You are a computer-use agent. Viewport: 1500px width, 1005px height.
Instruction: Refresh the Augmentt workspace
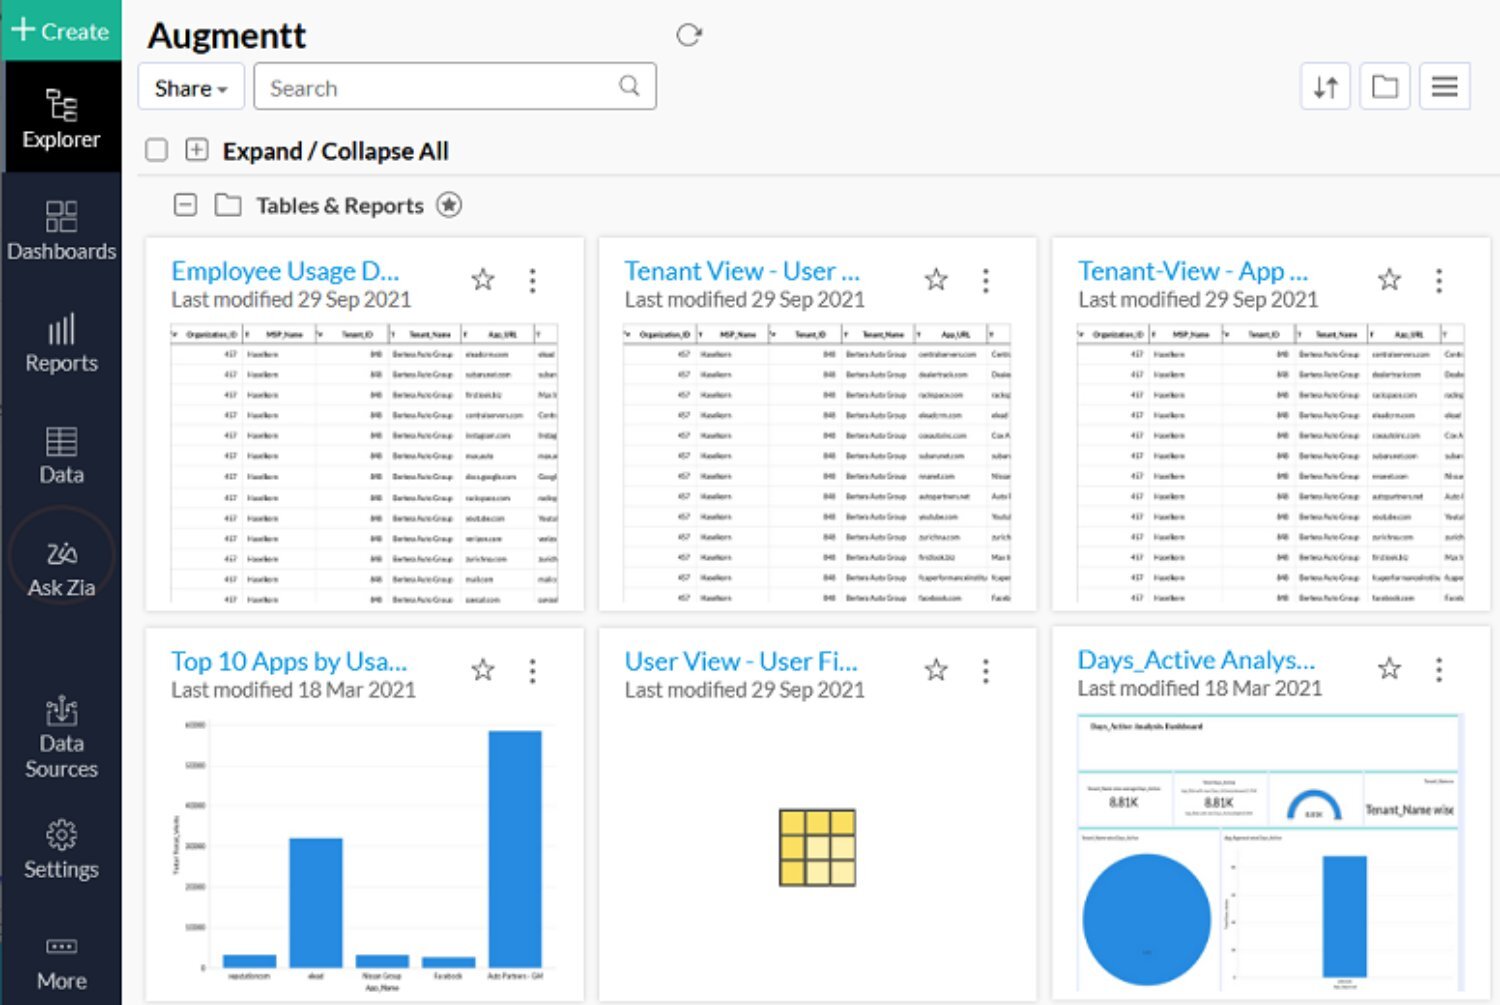pyautogui.click(x=688, y=35)
